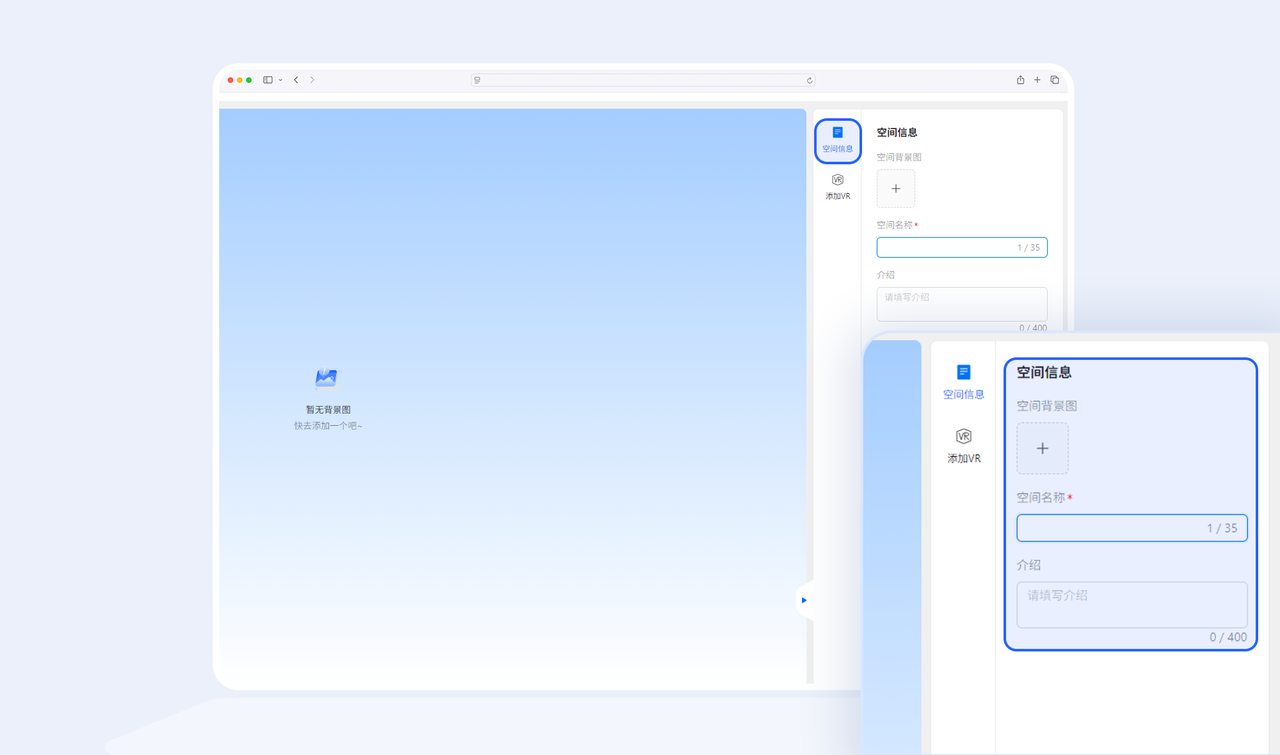The image size is (1280, 755).
Task: Upload a 空间背景图 in the small browser panel
Action: click(895, 188)
